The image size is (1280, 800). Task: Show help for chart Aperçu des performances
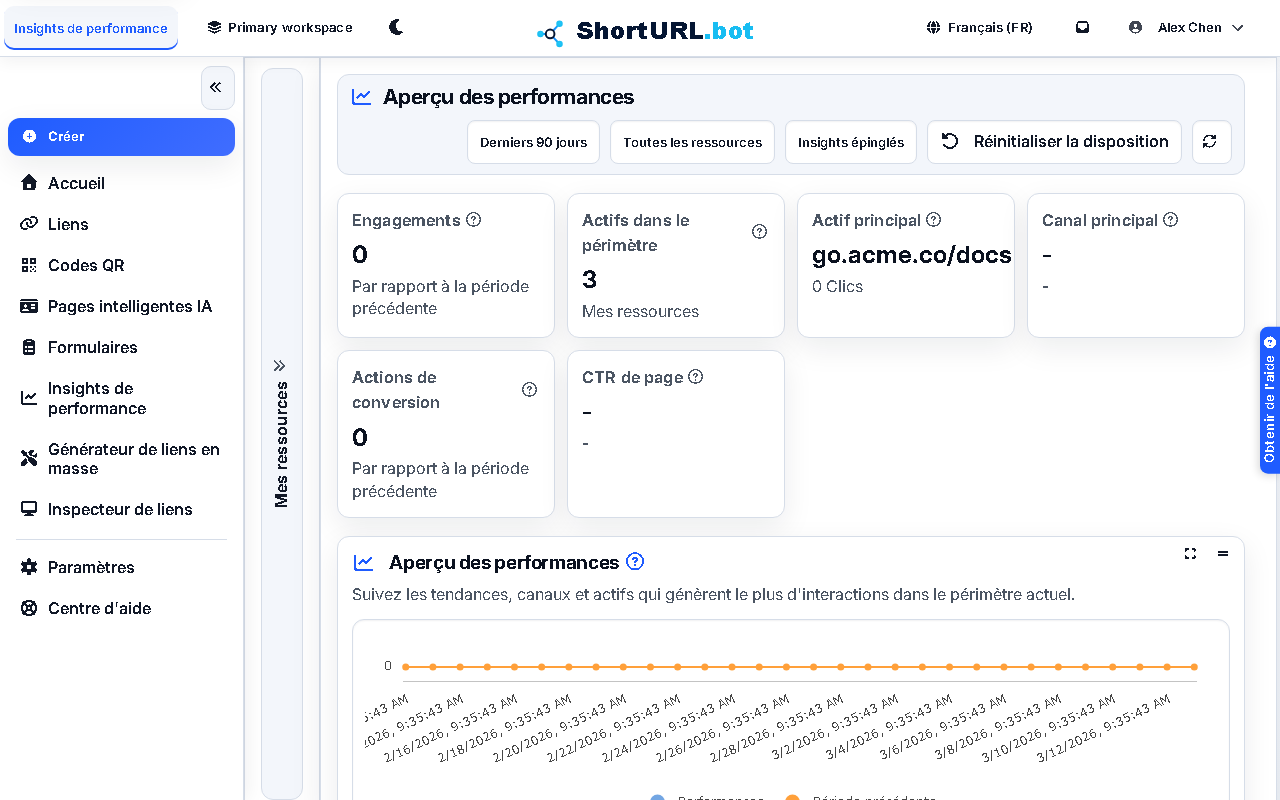634,562
